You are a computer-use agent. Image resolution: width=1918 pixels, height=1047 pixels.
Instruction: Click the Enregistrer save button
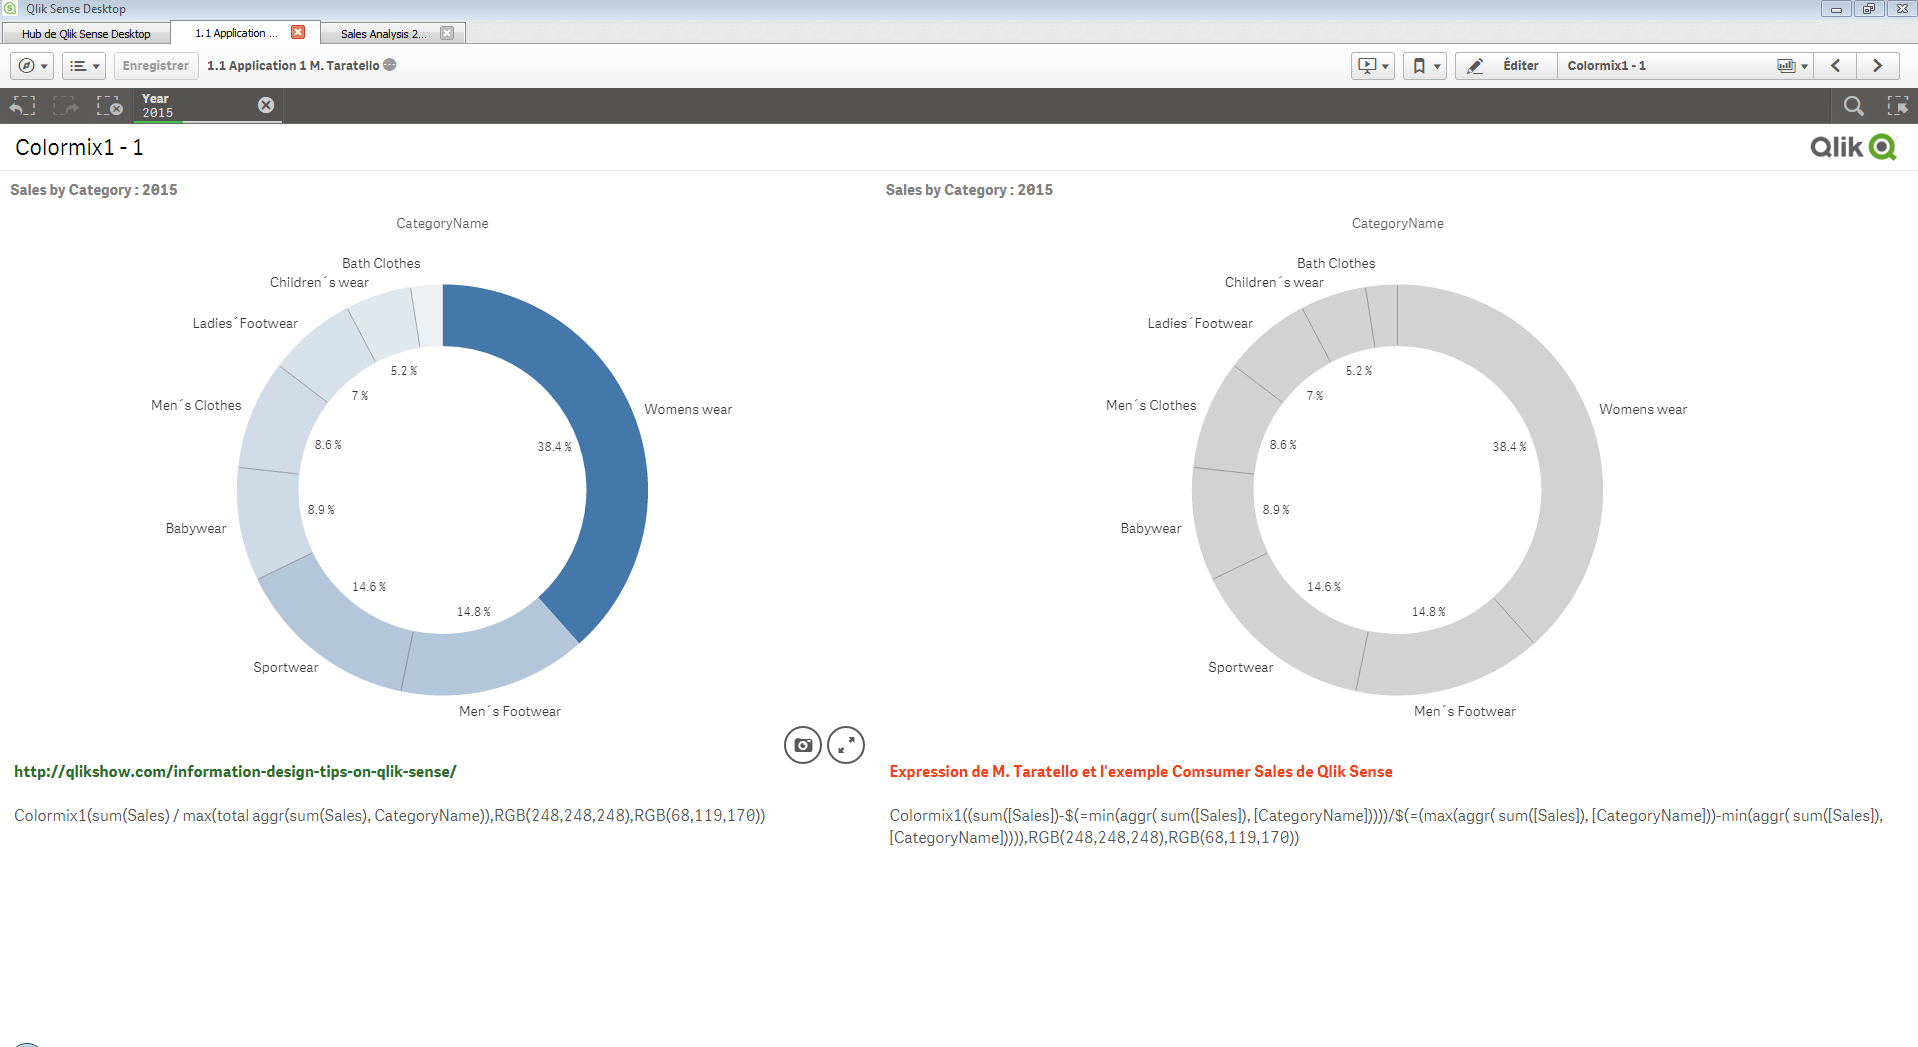tap(155, 66)
